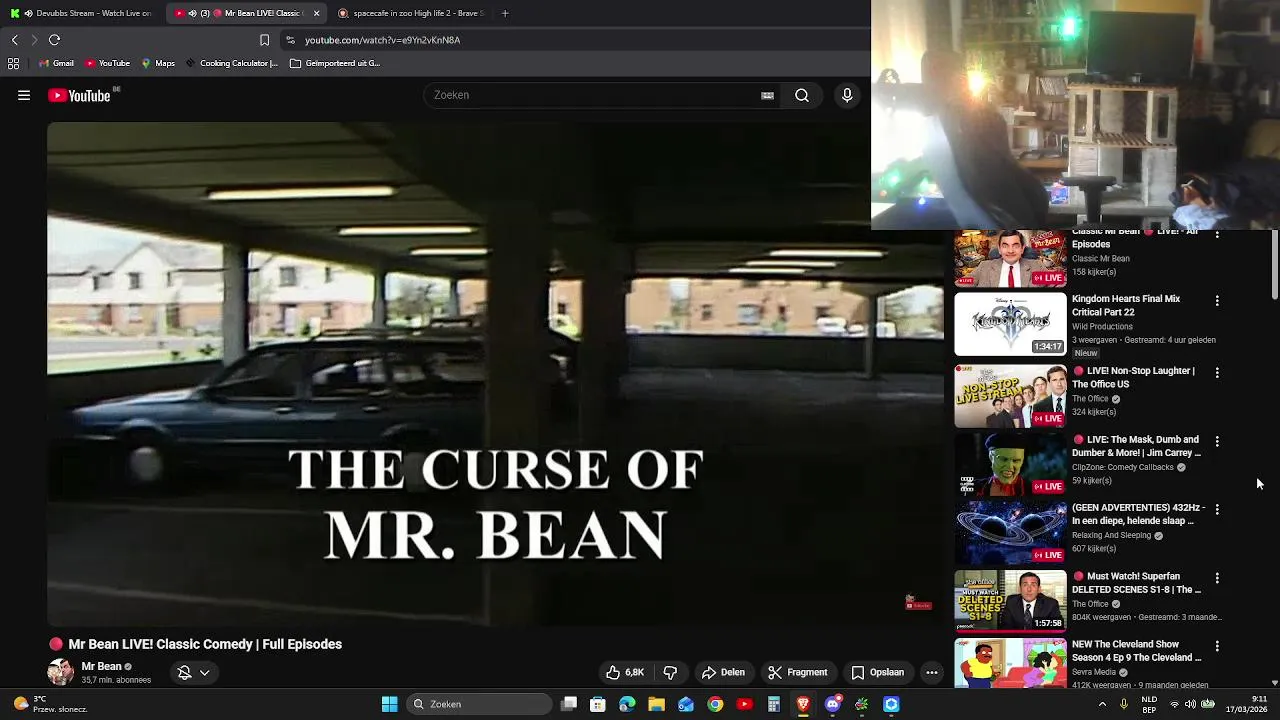Image resolution: width=1280 pixels, height=720 pixels.
Task: Start voice search with the microphone icon
Action: tap(847, 96)
